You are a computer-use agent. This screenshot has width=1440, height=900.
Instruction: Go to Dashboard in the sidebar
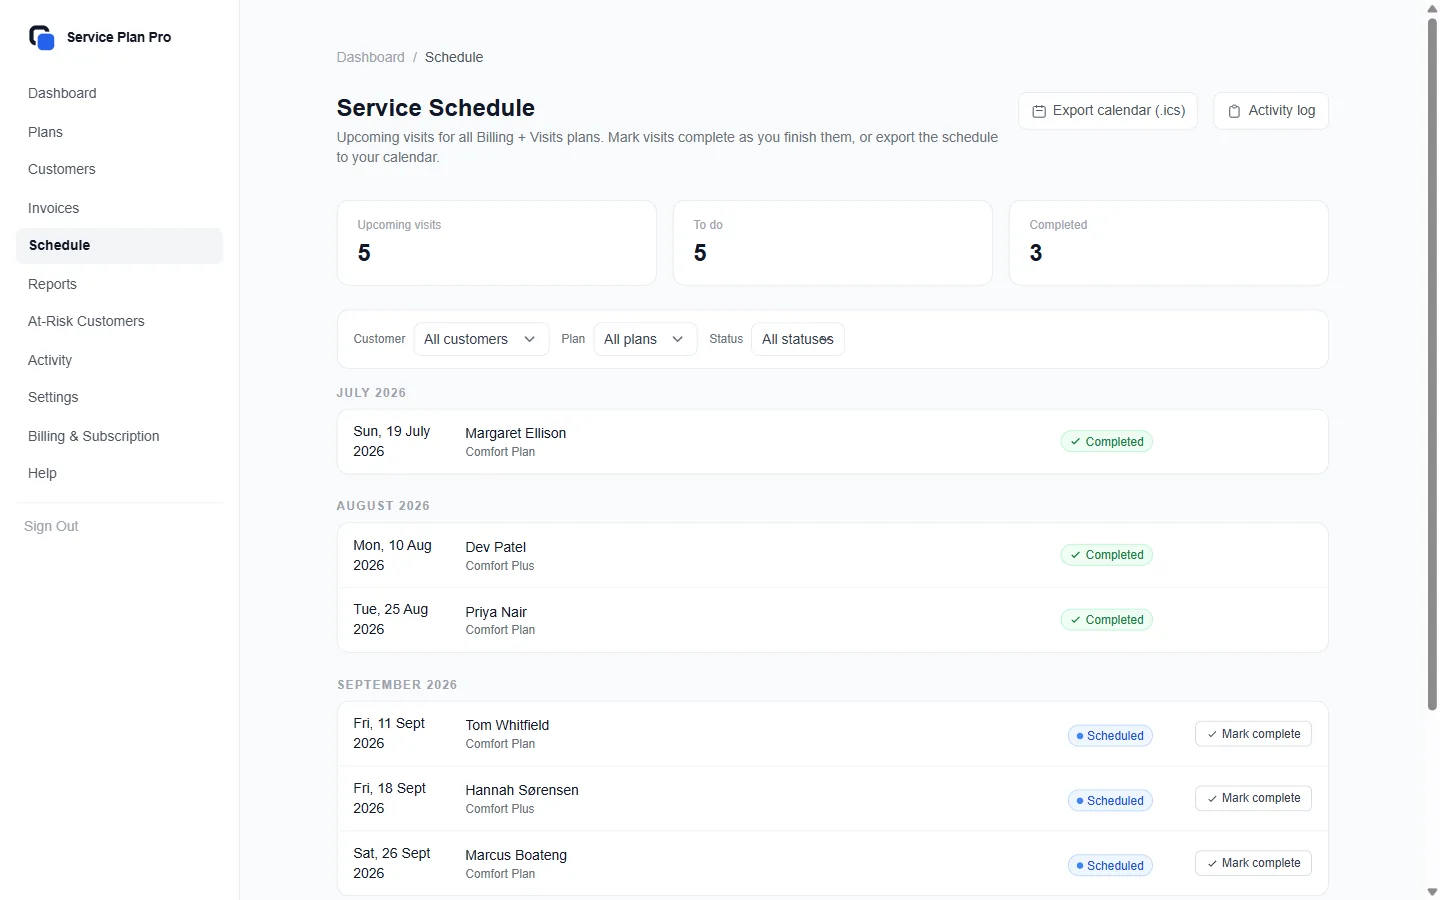click(x=119, y=93)
